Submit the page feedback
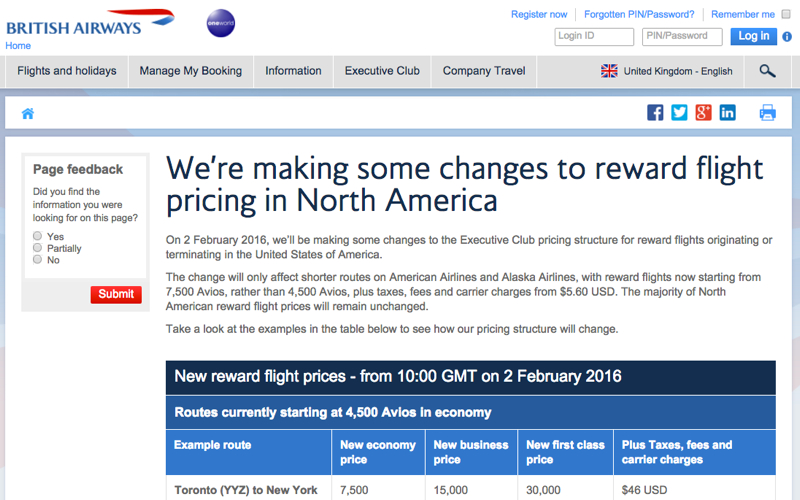This screenshot has height=500, width=800. coord(116,294)
